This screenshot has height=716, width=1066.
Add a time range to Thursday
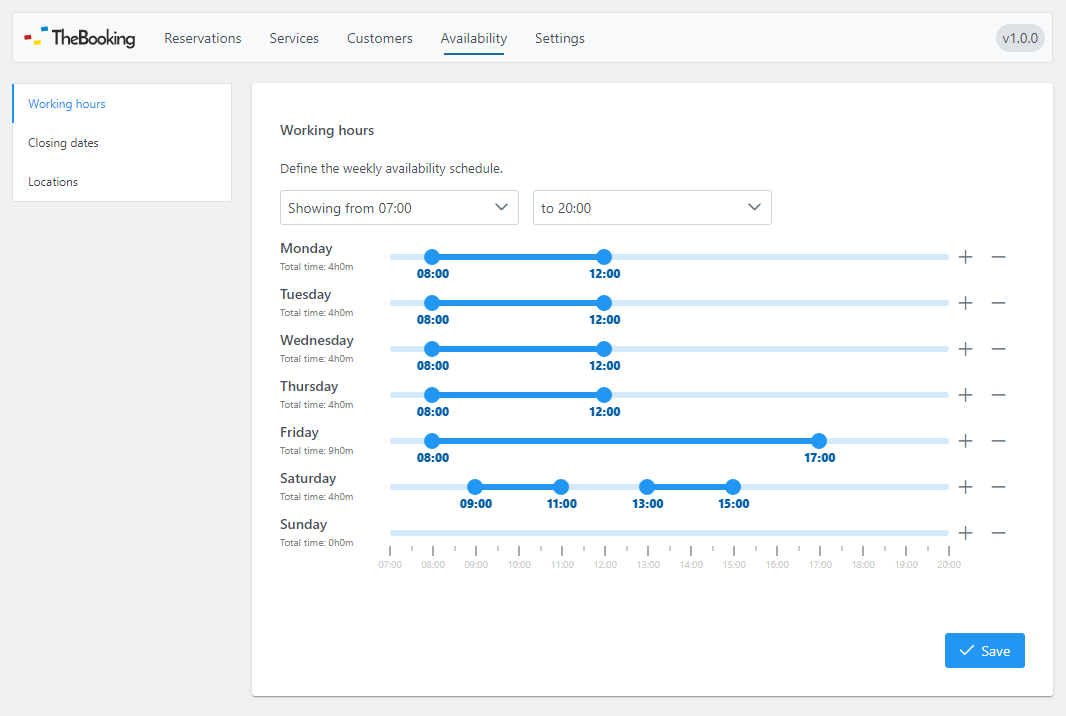(965, 395)
